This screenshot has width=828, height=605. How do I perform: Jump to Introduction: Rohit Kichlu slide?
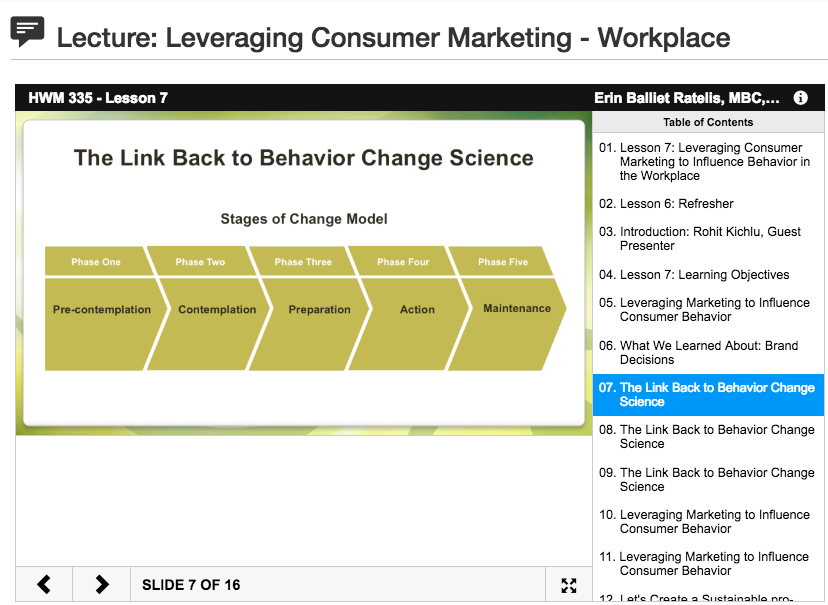(x=708, y=239)
